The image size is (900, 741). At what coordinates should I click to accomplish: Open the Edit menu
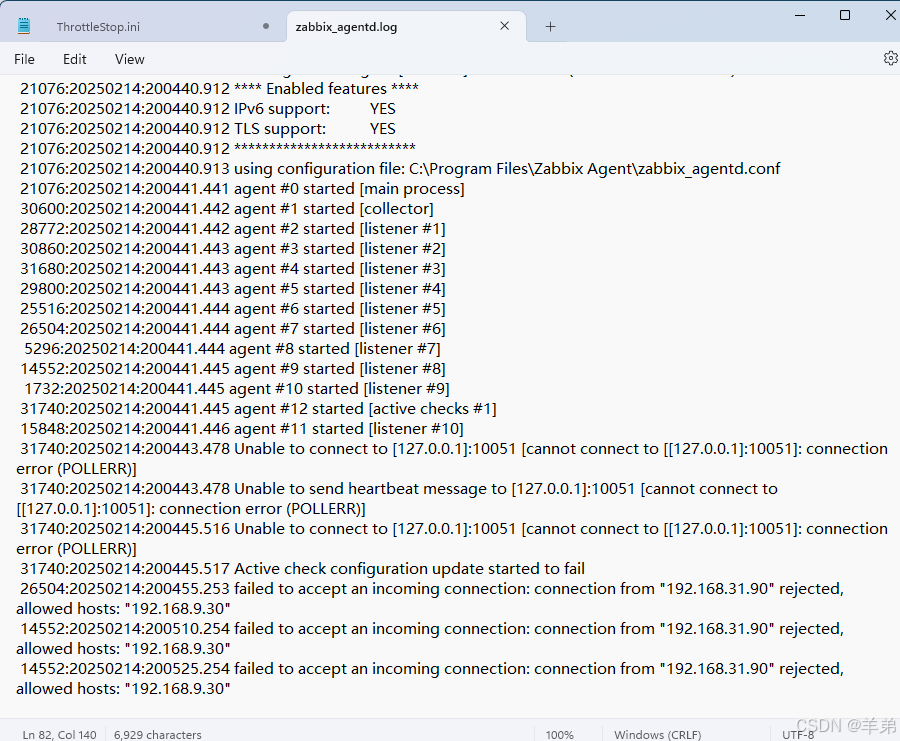pos(74,59)
